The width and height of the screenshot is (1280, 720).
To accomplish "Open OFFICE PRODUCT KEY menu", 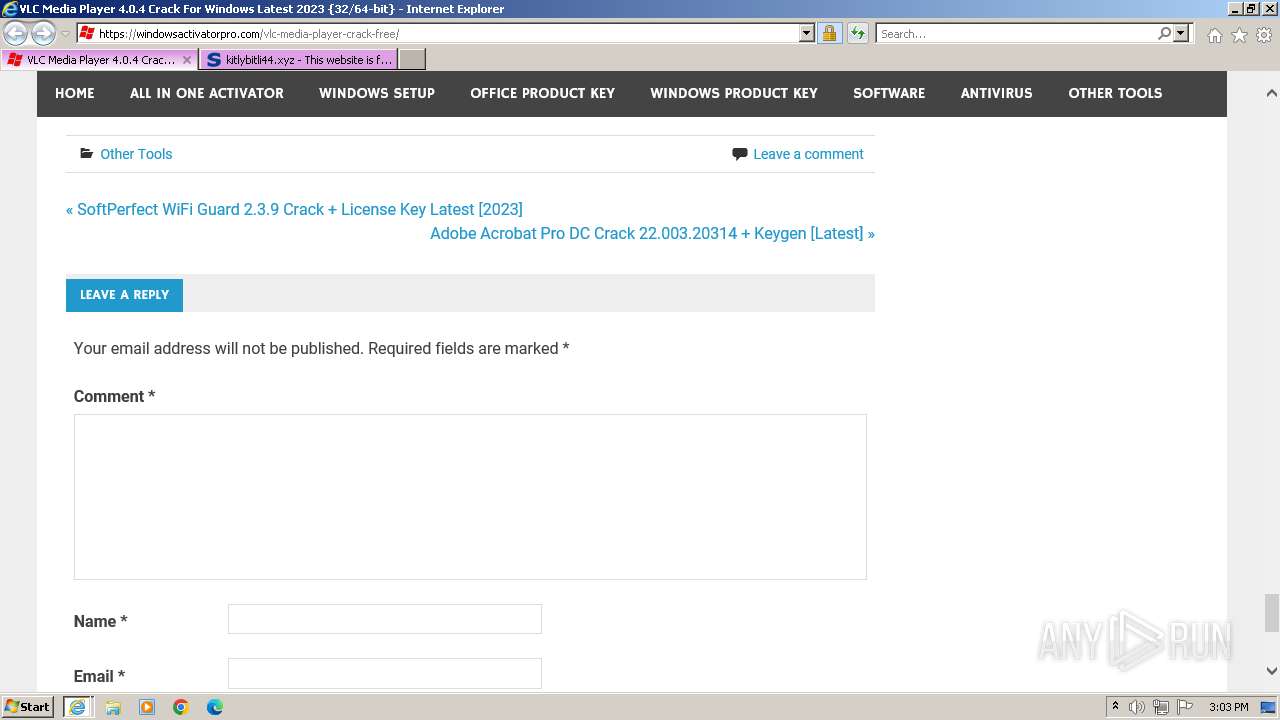I will [543, 93].
